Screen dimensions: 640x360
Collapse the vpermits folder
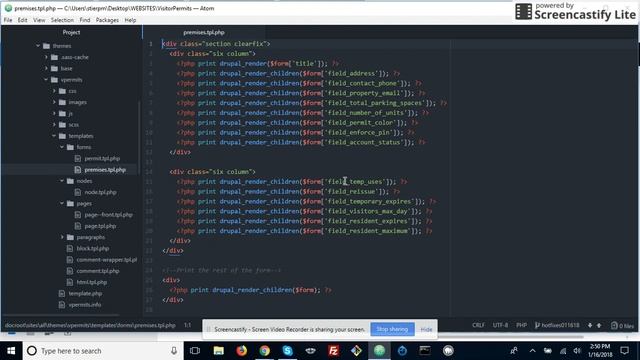pyautogui.click(x=46, y=80)
